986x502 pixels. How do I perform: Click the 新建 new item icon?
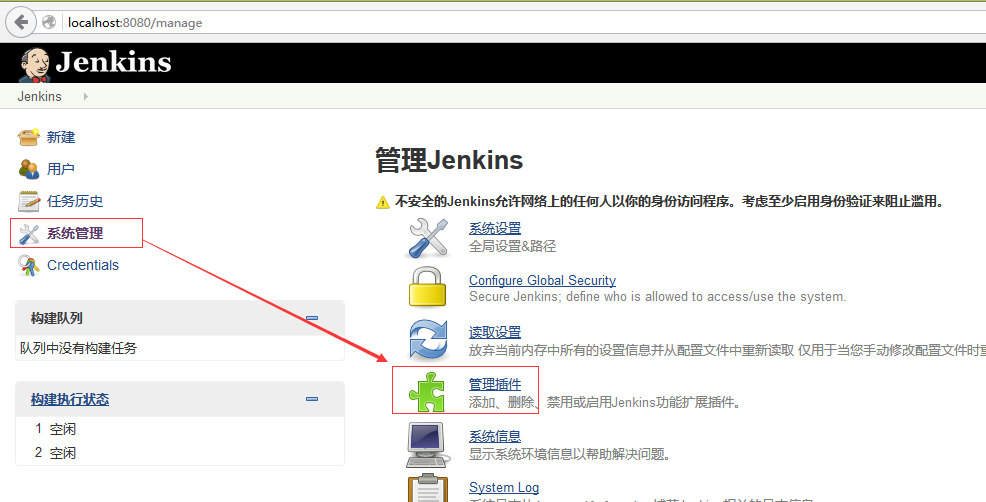click(29, 137)
